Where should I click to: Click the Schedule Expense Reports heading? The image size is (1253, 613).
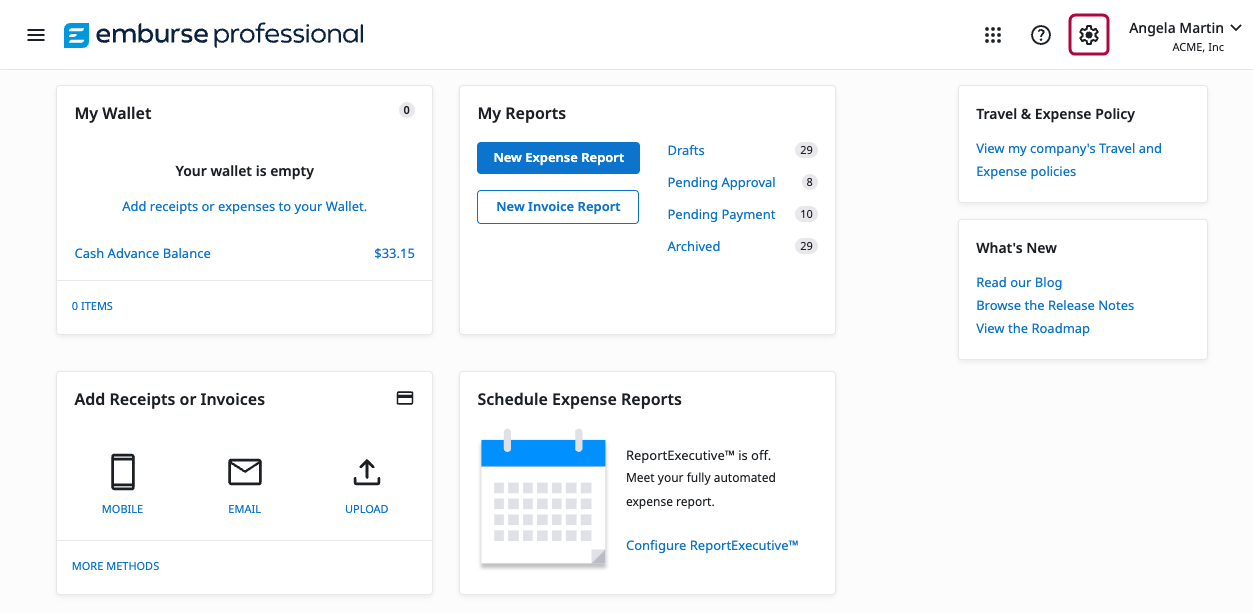click(580, 399)
